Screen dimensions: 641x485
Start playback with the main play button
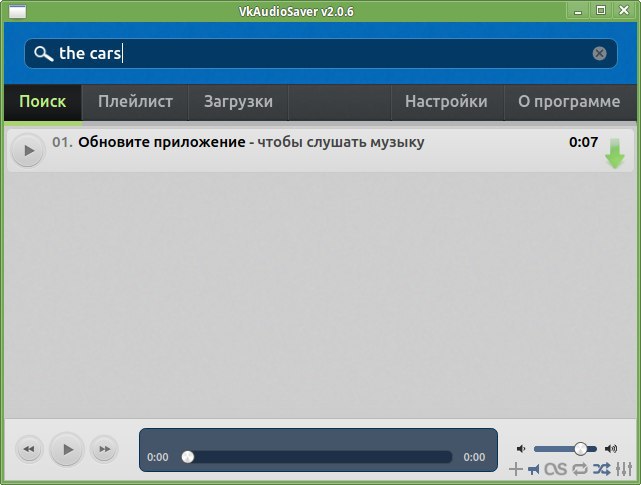67,449
